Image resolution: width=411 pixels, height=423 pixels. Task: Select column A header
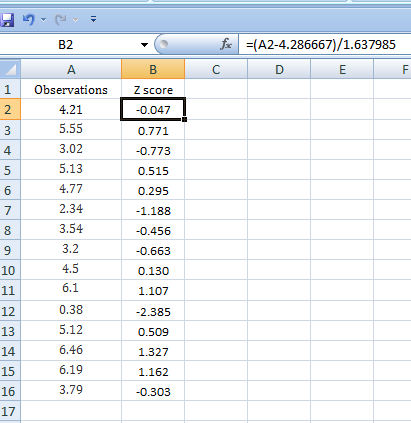click(x=71, y=69)
